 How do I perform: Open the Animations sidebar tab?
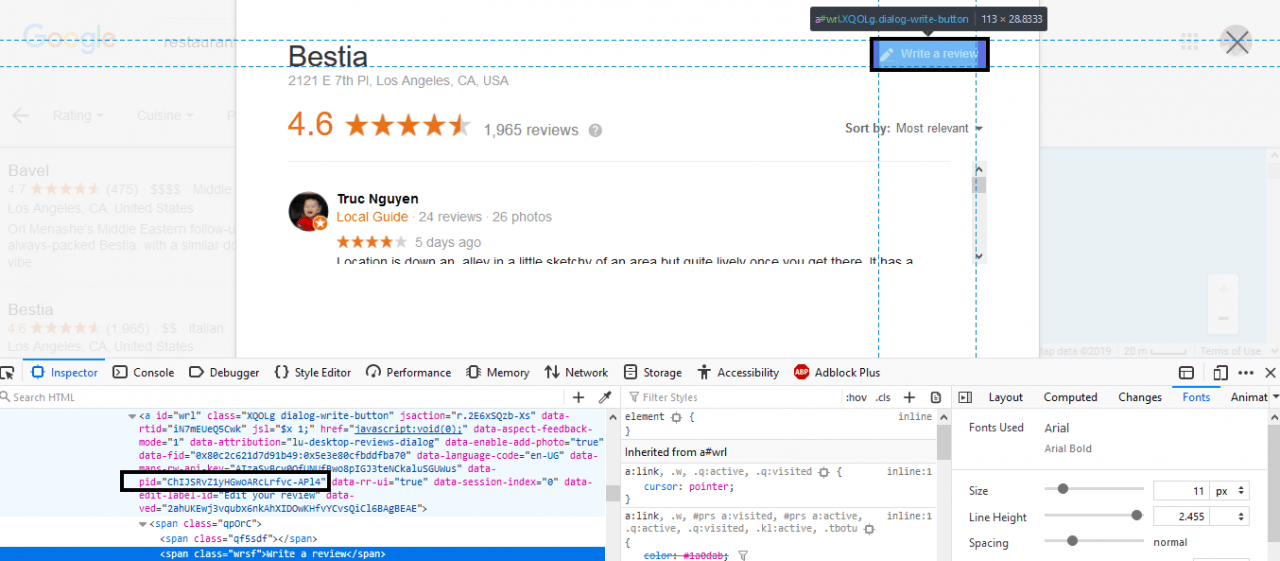(x=1249, y=397)
